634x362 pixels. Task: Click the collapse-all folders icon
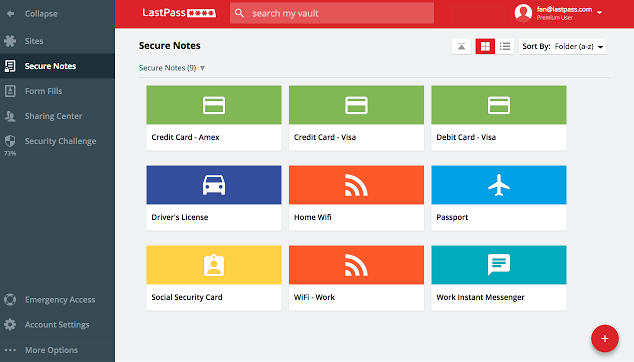pos(461,47)
